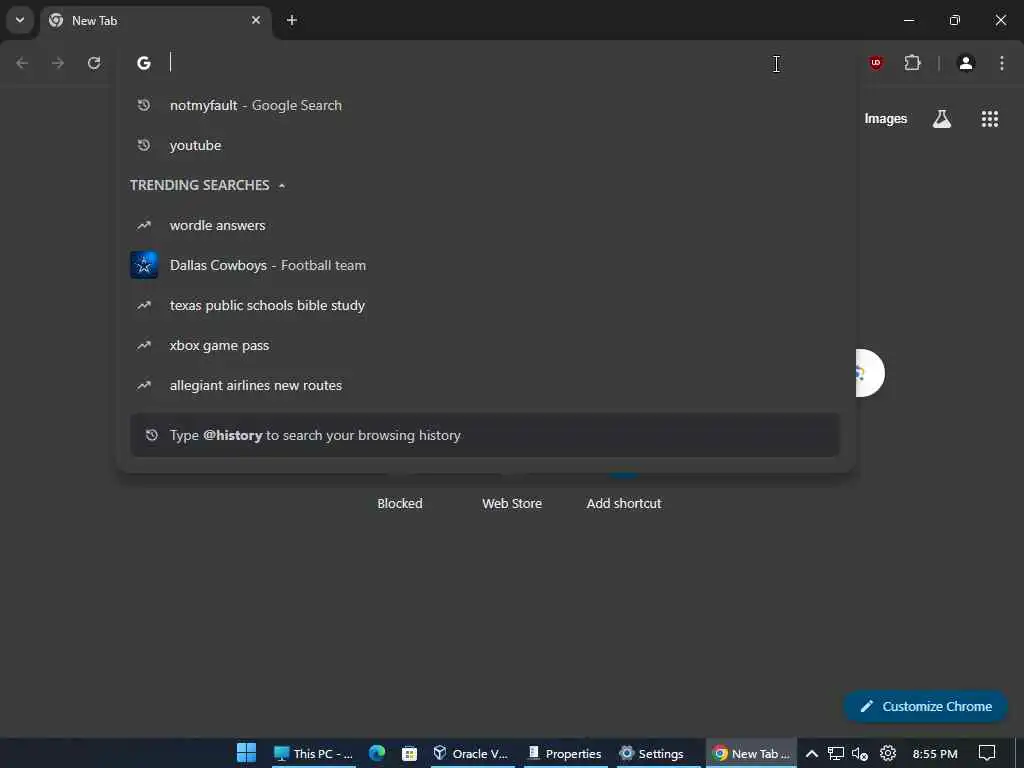Select the New Tab browser tab

pyautogui.click(x=155, y=20)
